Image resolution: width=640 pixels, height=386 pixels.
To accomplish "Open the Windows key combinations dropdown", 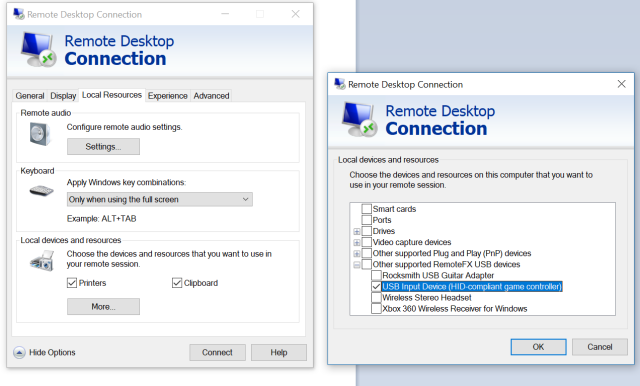I will coord(160,200).
